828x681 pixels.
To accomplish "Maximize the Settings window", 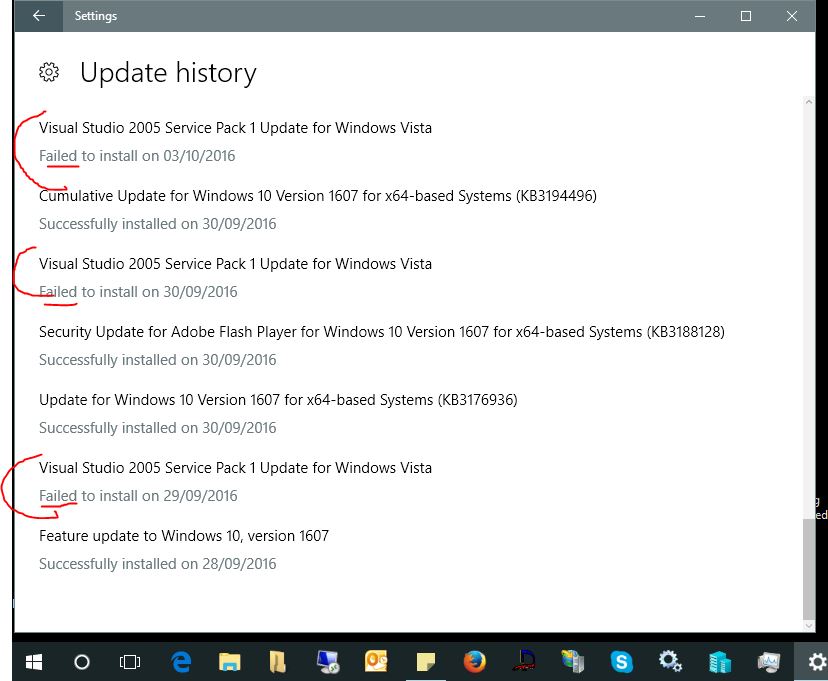I will pos(746,16).
